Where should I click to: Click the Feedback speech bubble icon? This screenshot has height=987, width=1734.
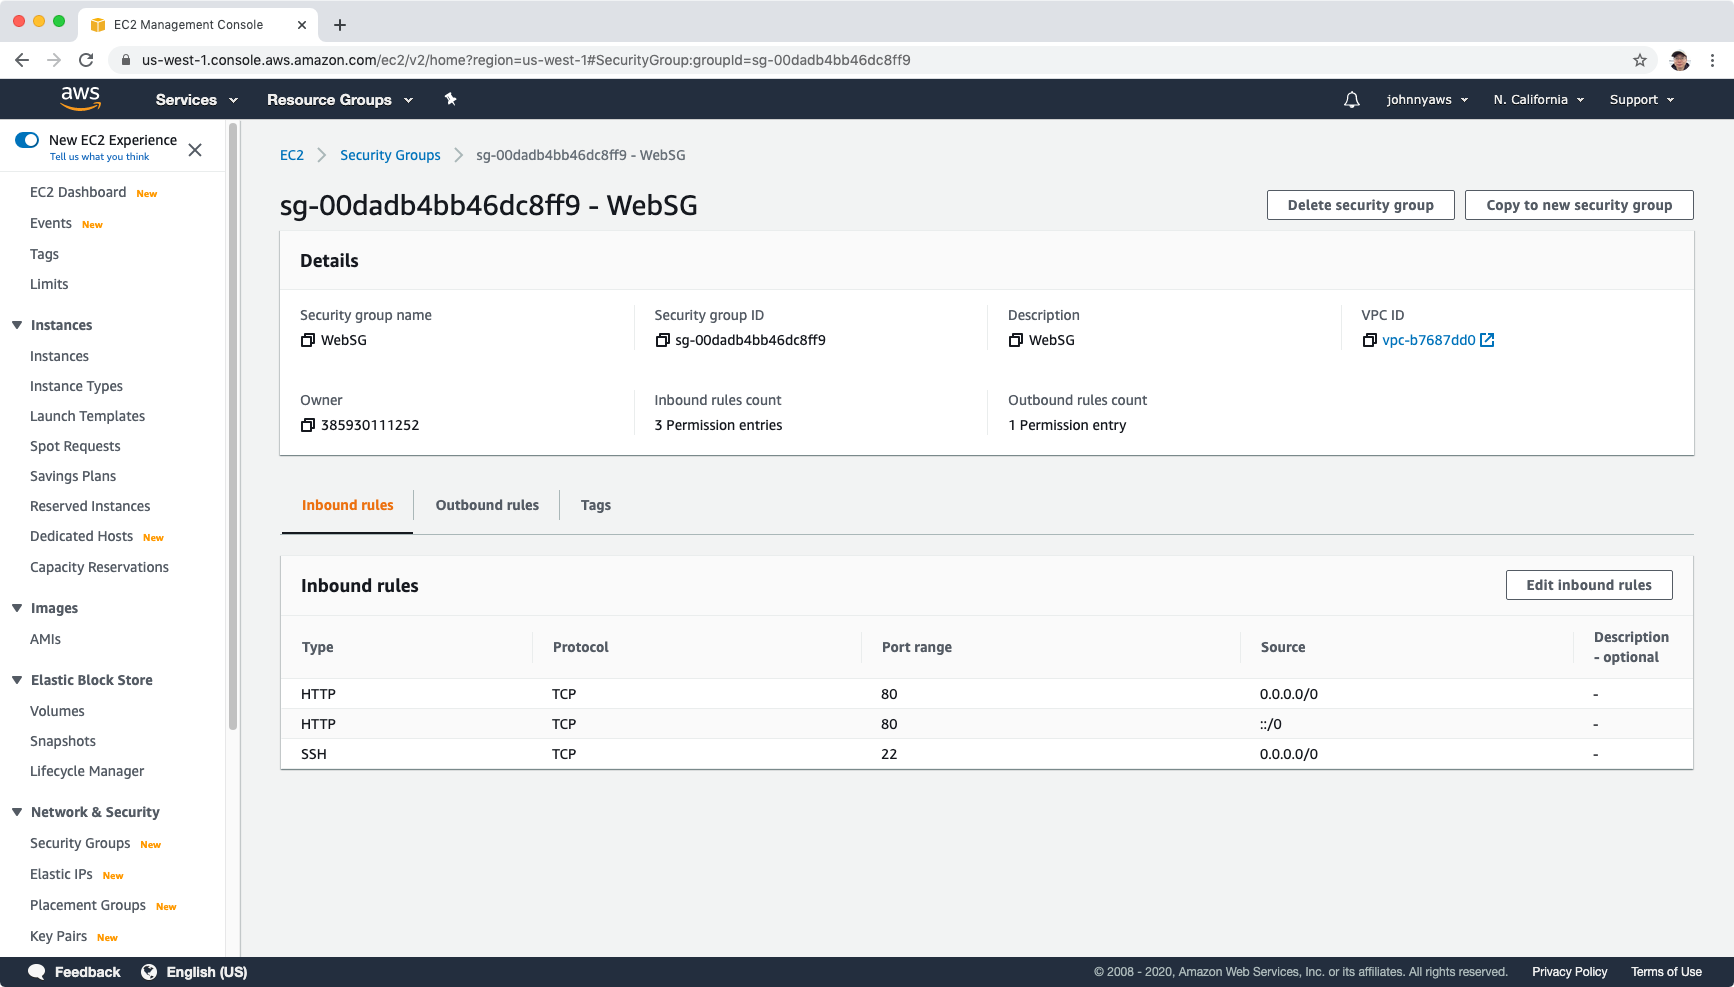[x=37, y=972]
